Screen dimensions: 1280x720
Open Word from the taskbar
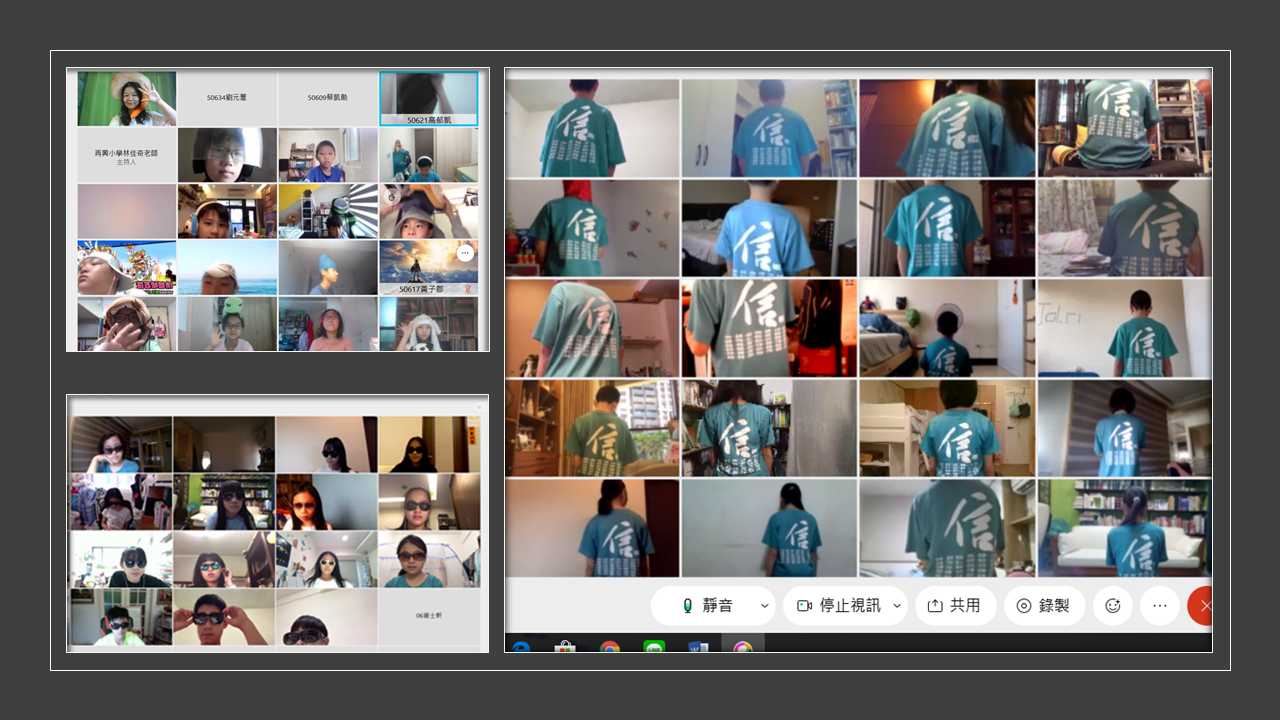tap(698, 646)
